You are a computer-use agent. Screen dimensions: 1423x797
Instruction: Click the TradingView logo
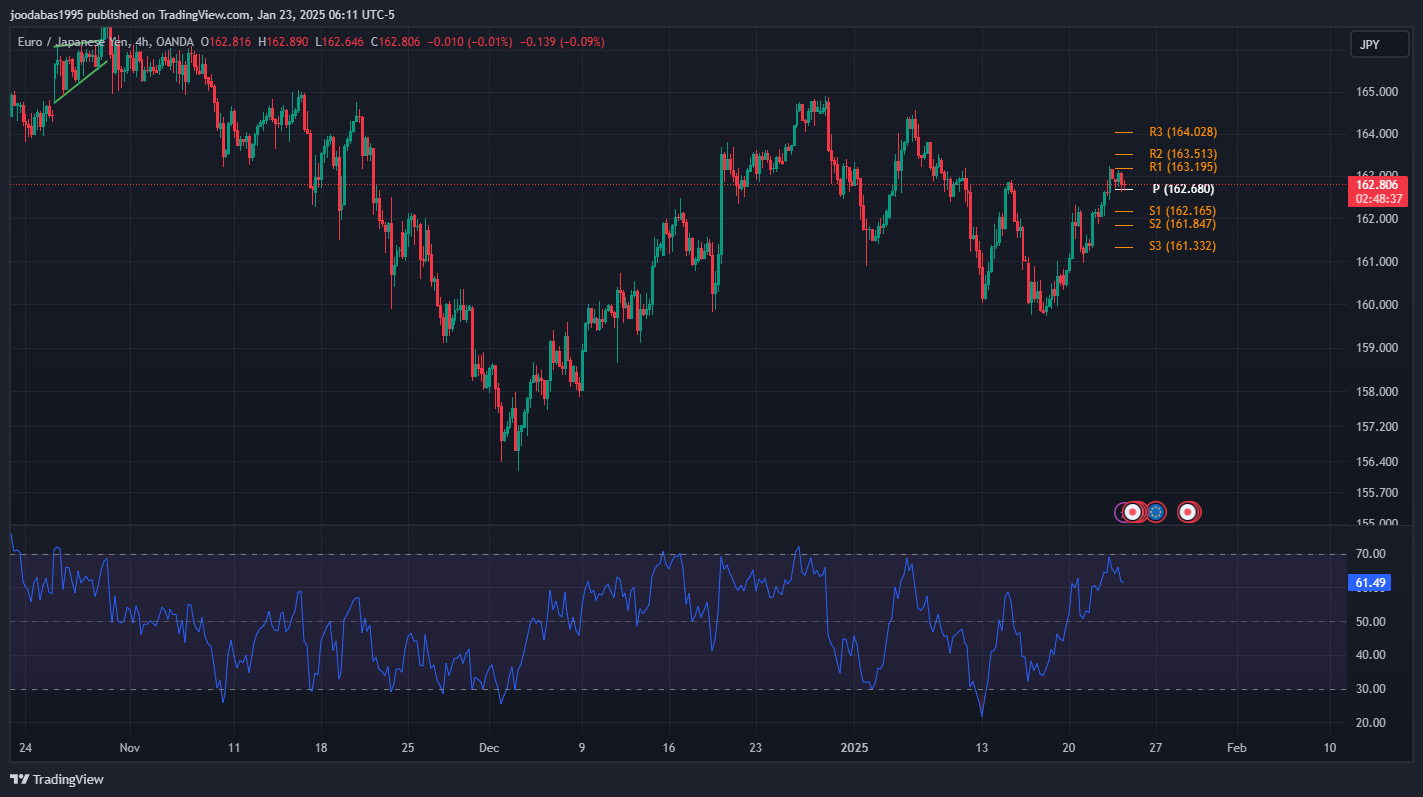pos(57,779)
